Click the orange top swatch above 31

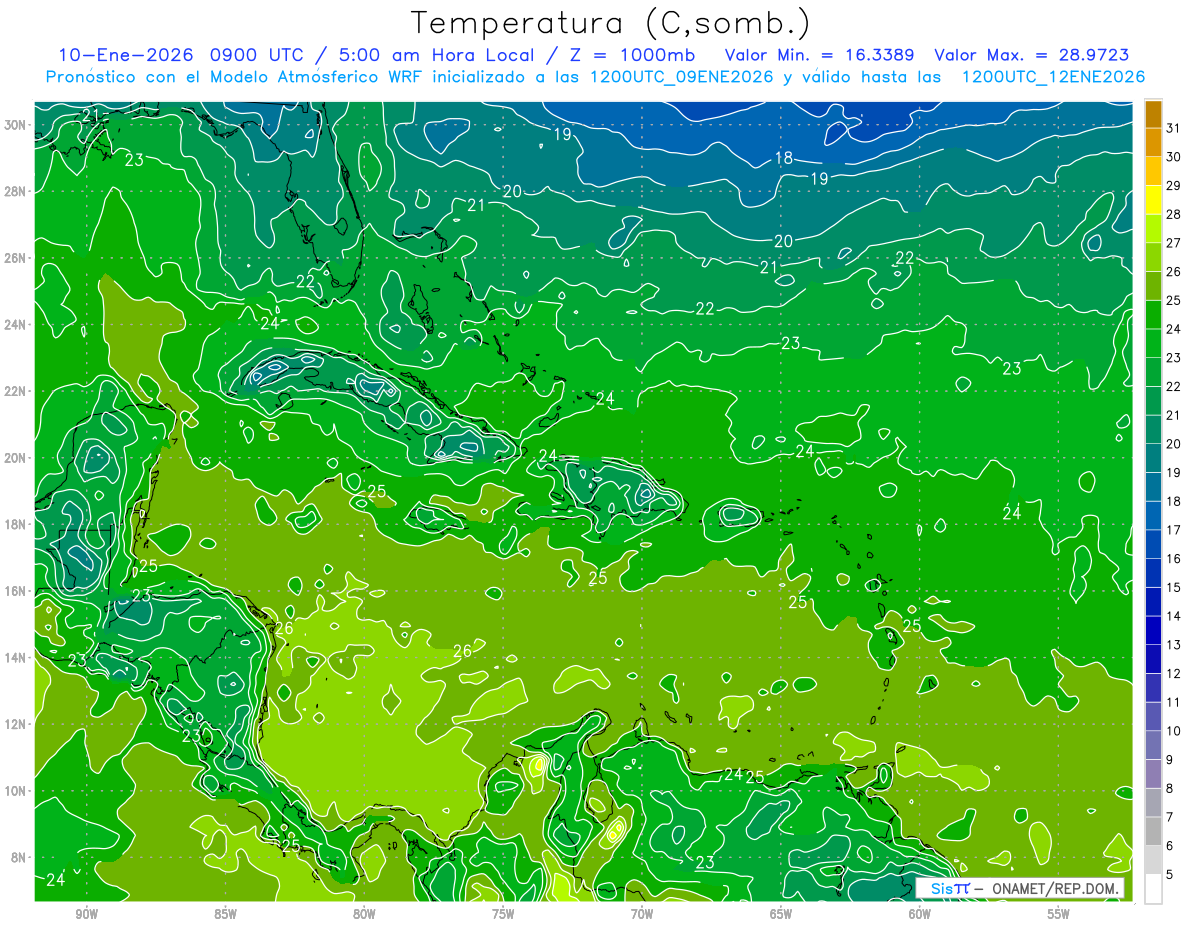tap(1153, 113)
